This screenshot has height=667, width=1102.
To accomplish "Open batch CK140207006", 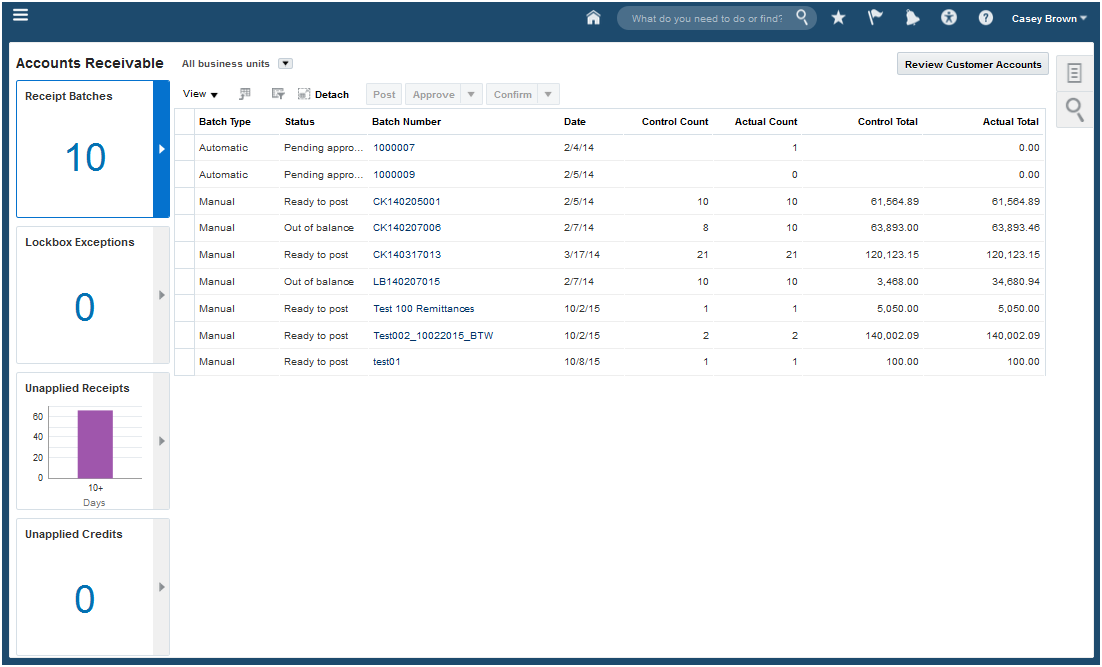I will pyautogui.click(x=406, y=228).
